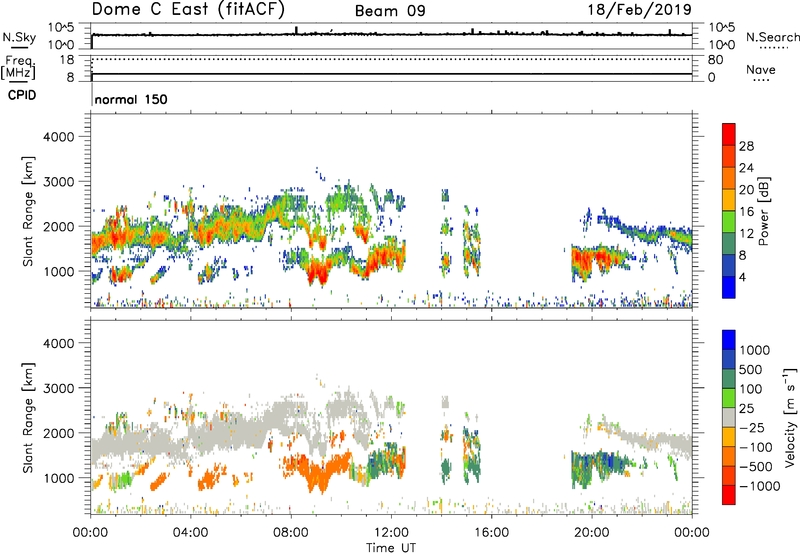The image size is (800, 554).
Task: Click the 'N.Search' legend label
Action: pyautogui.click(x=772, y=37)
